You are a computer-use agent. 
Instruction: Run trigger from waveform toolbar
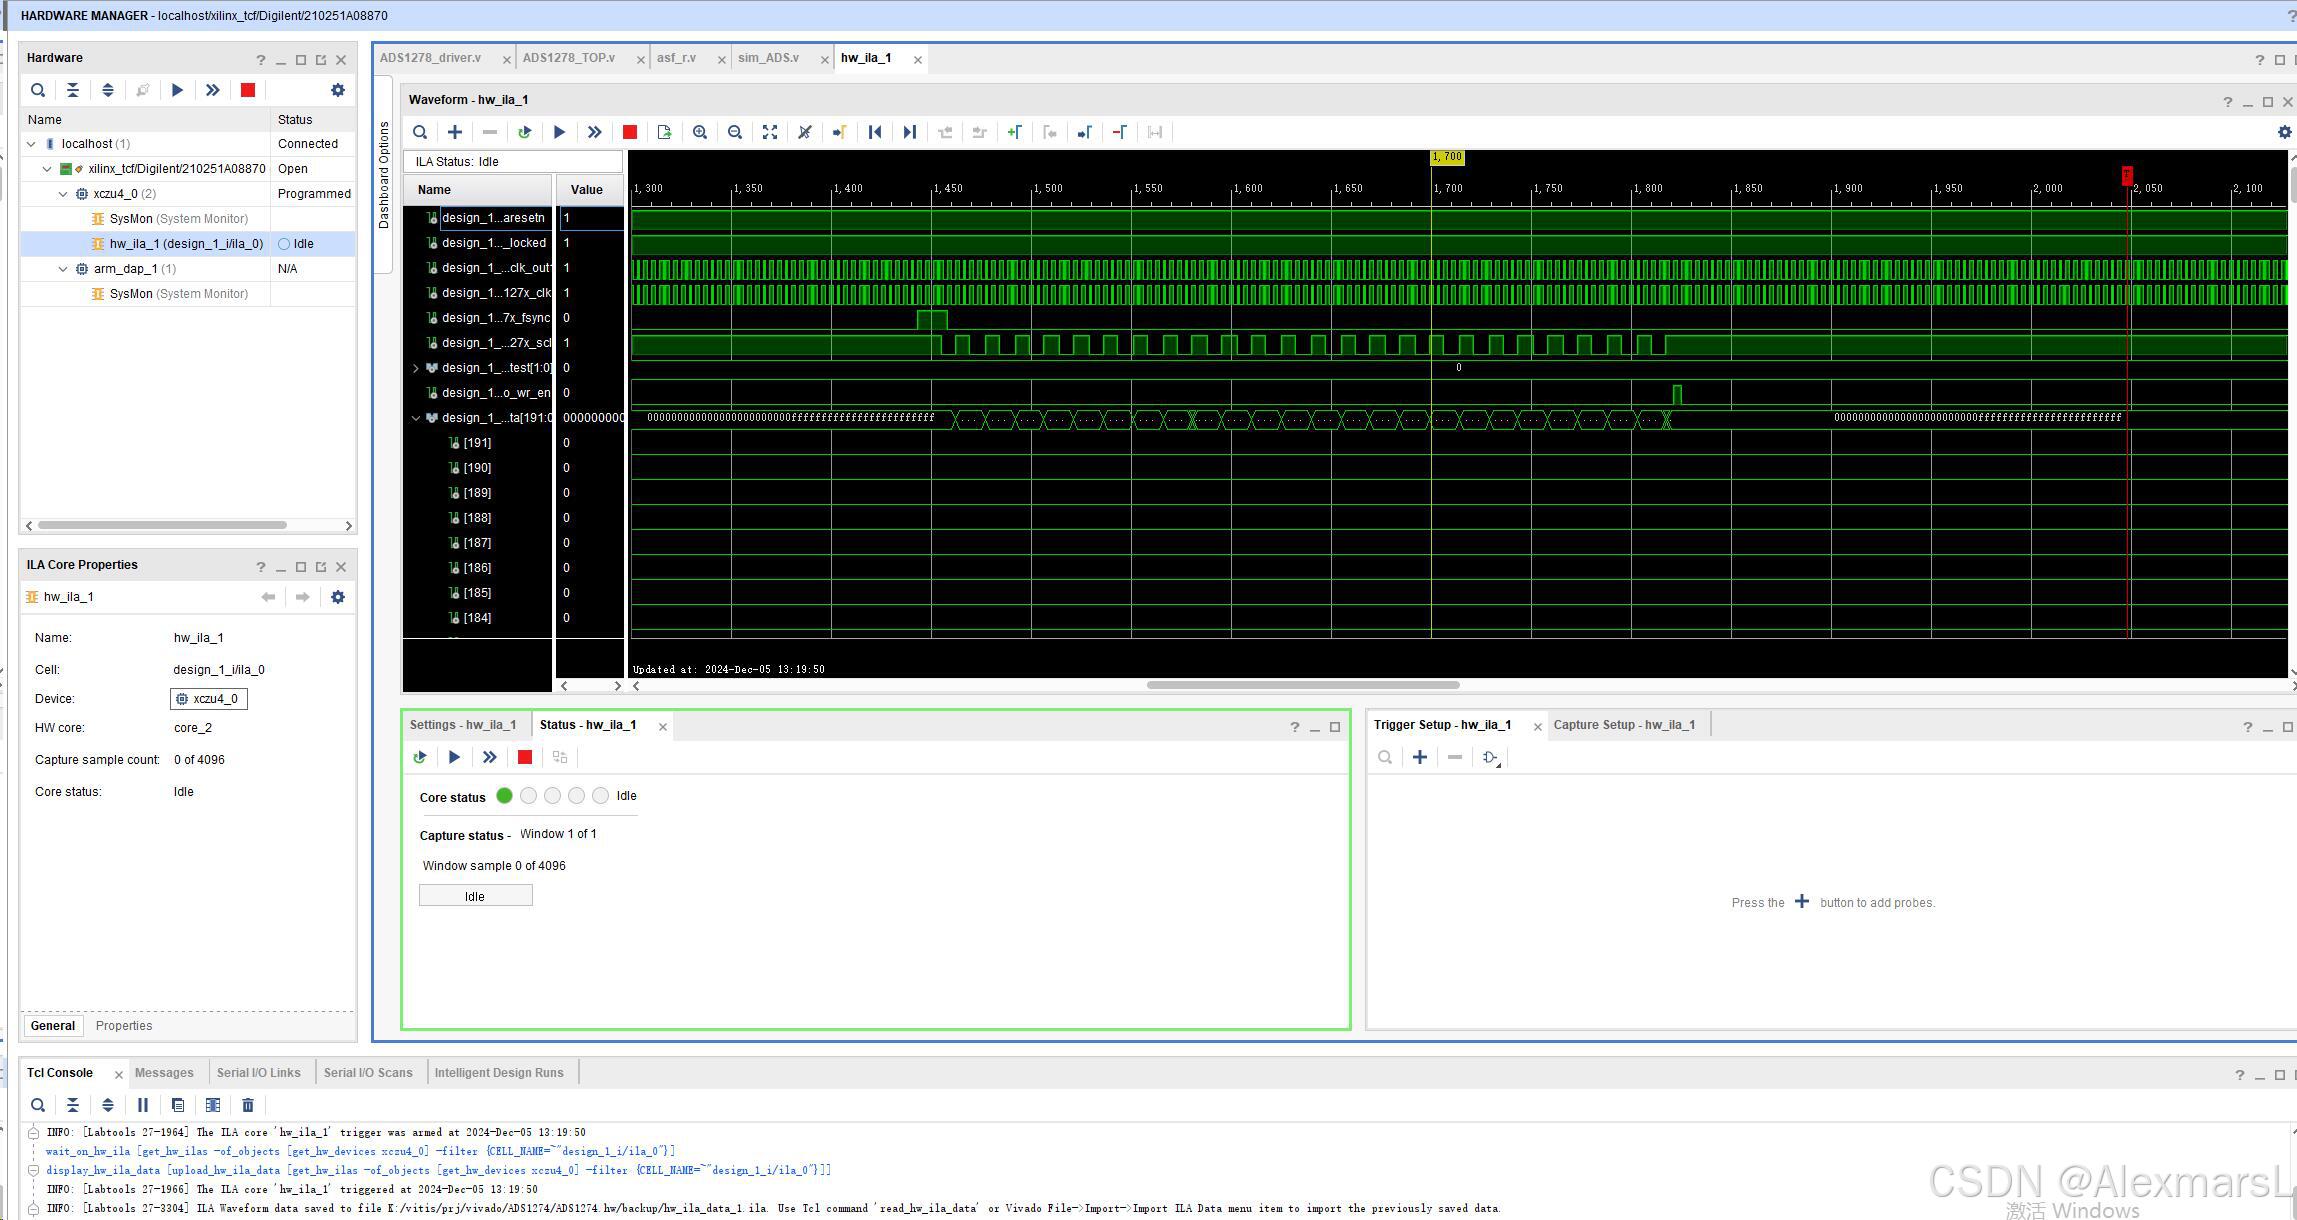pyautogui.click(x=560, y=132)
